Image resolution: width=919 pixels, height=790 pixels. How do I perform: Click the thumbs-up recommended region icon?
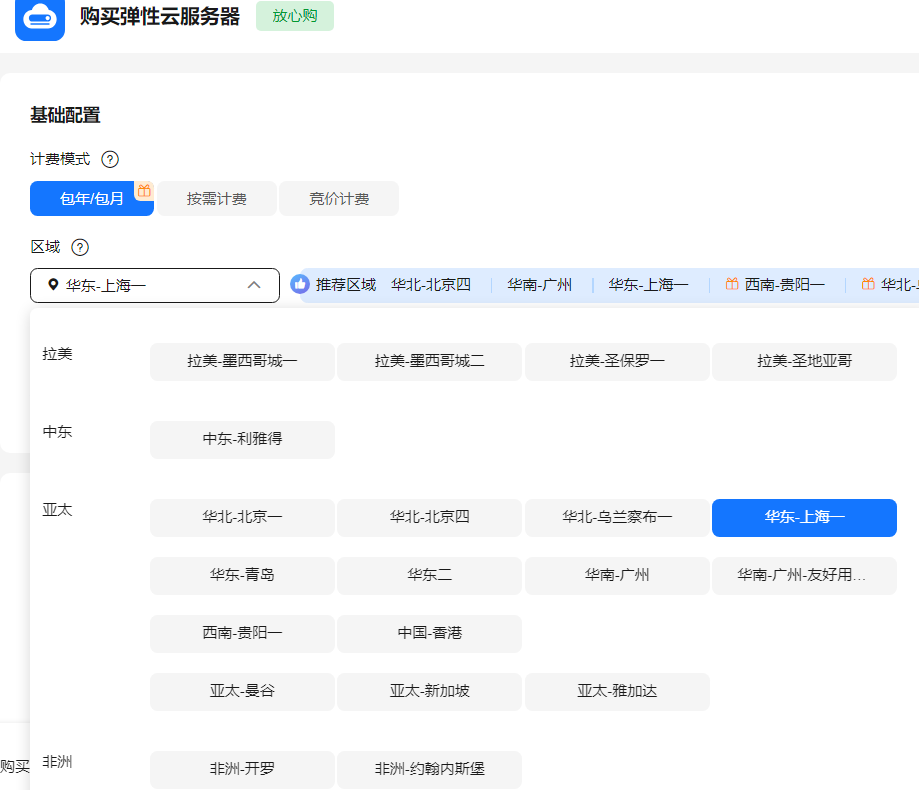pos(300,285)
